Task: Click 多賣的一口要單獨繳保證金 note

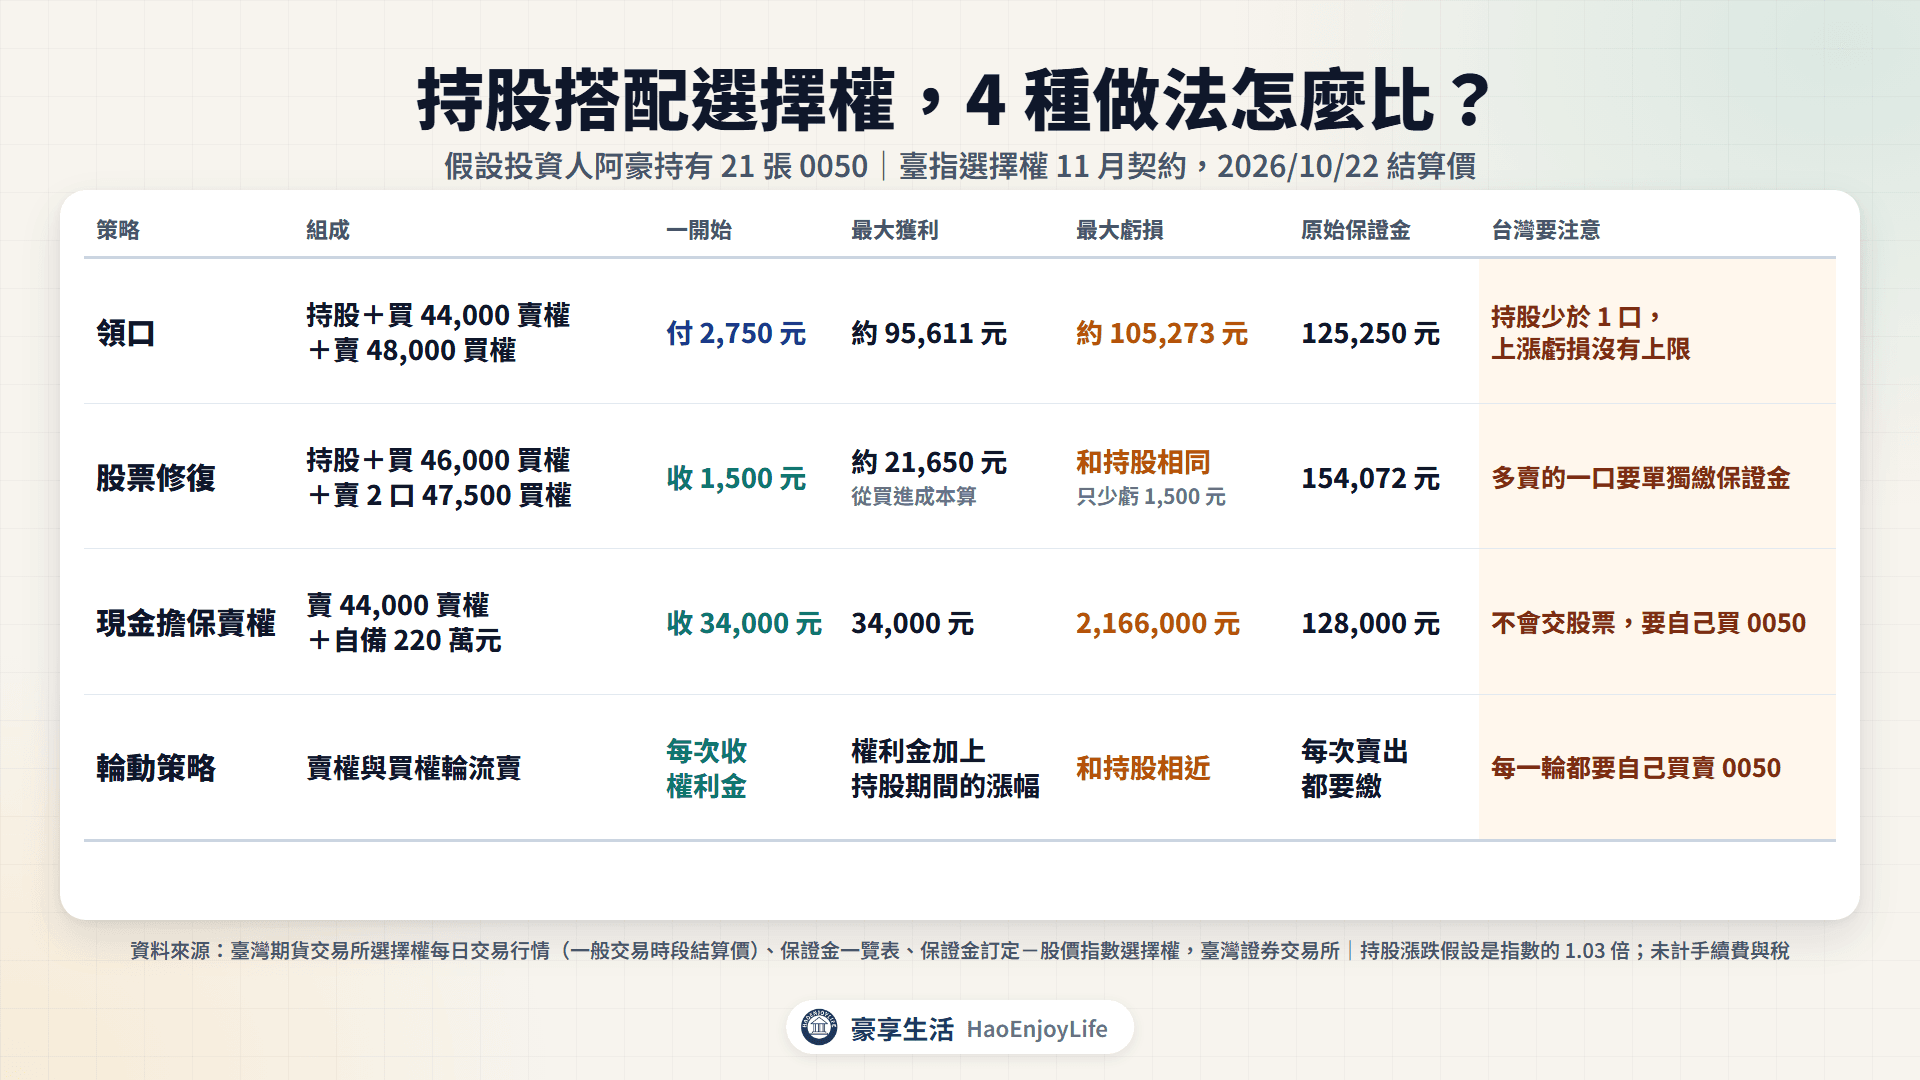Action: click(1641, 478)
